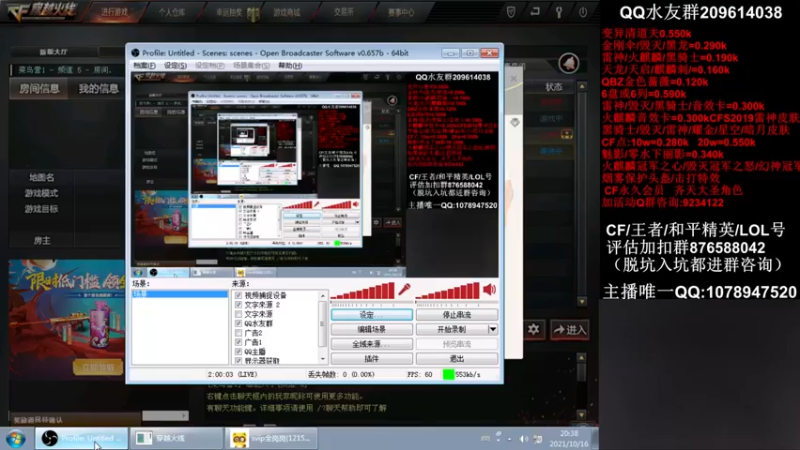The height and width of the screenshot is (450, 800).
Task: Click the yellow claim button on promo banner
Action: coord(98,367)
